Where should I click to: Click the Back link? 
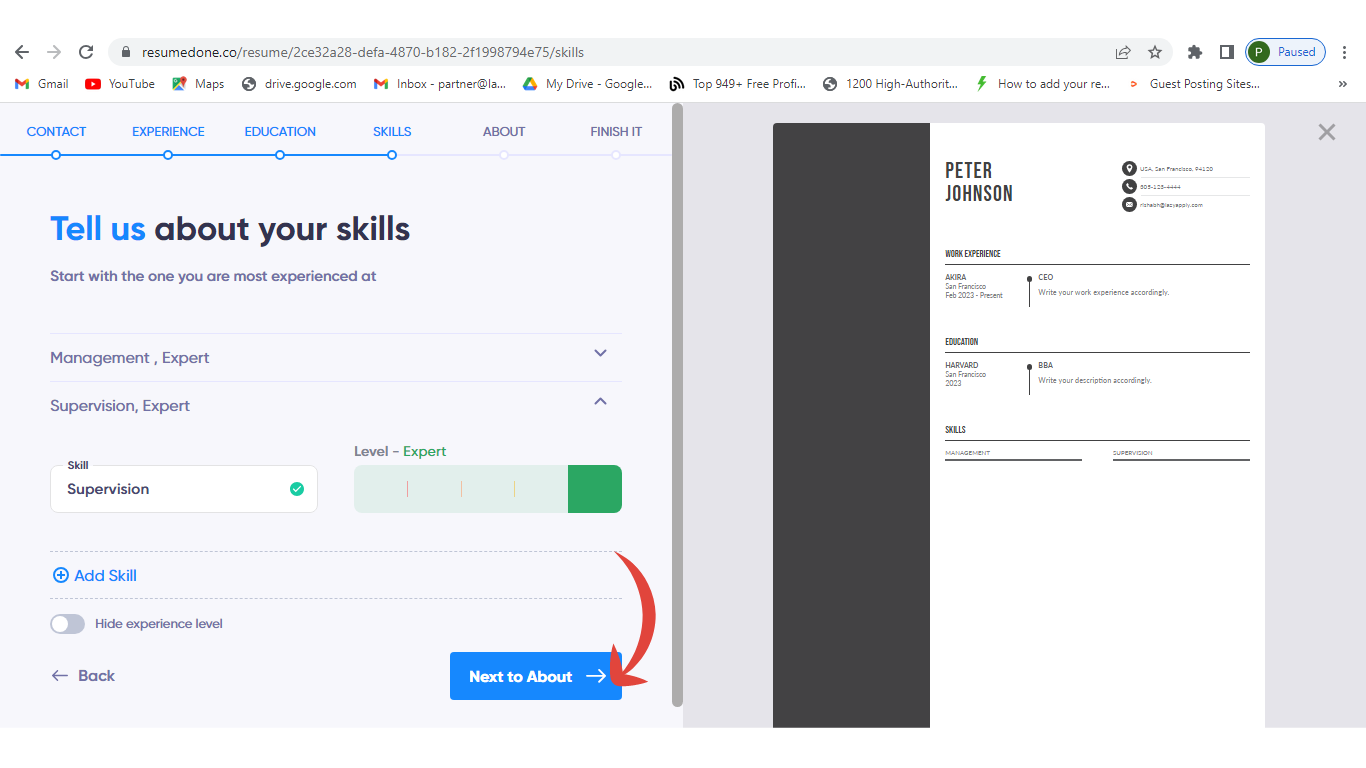[x=84, y=676]
